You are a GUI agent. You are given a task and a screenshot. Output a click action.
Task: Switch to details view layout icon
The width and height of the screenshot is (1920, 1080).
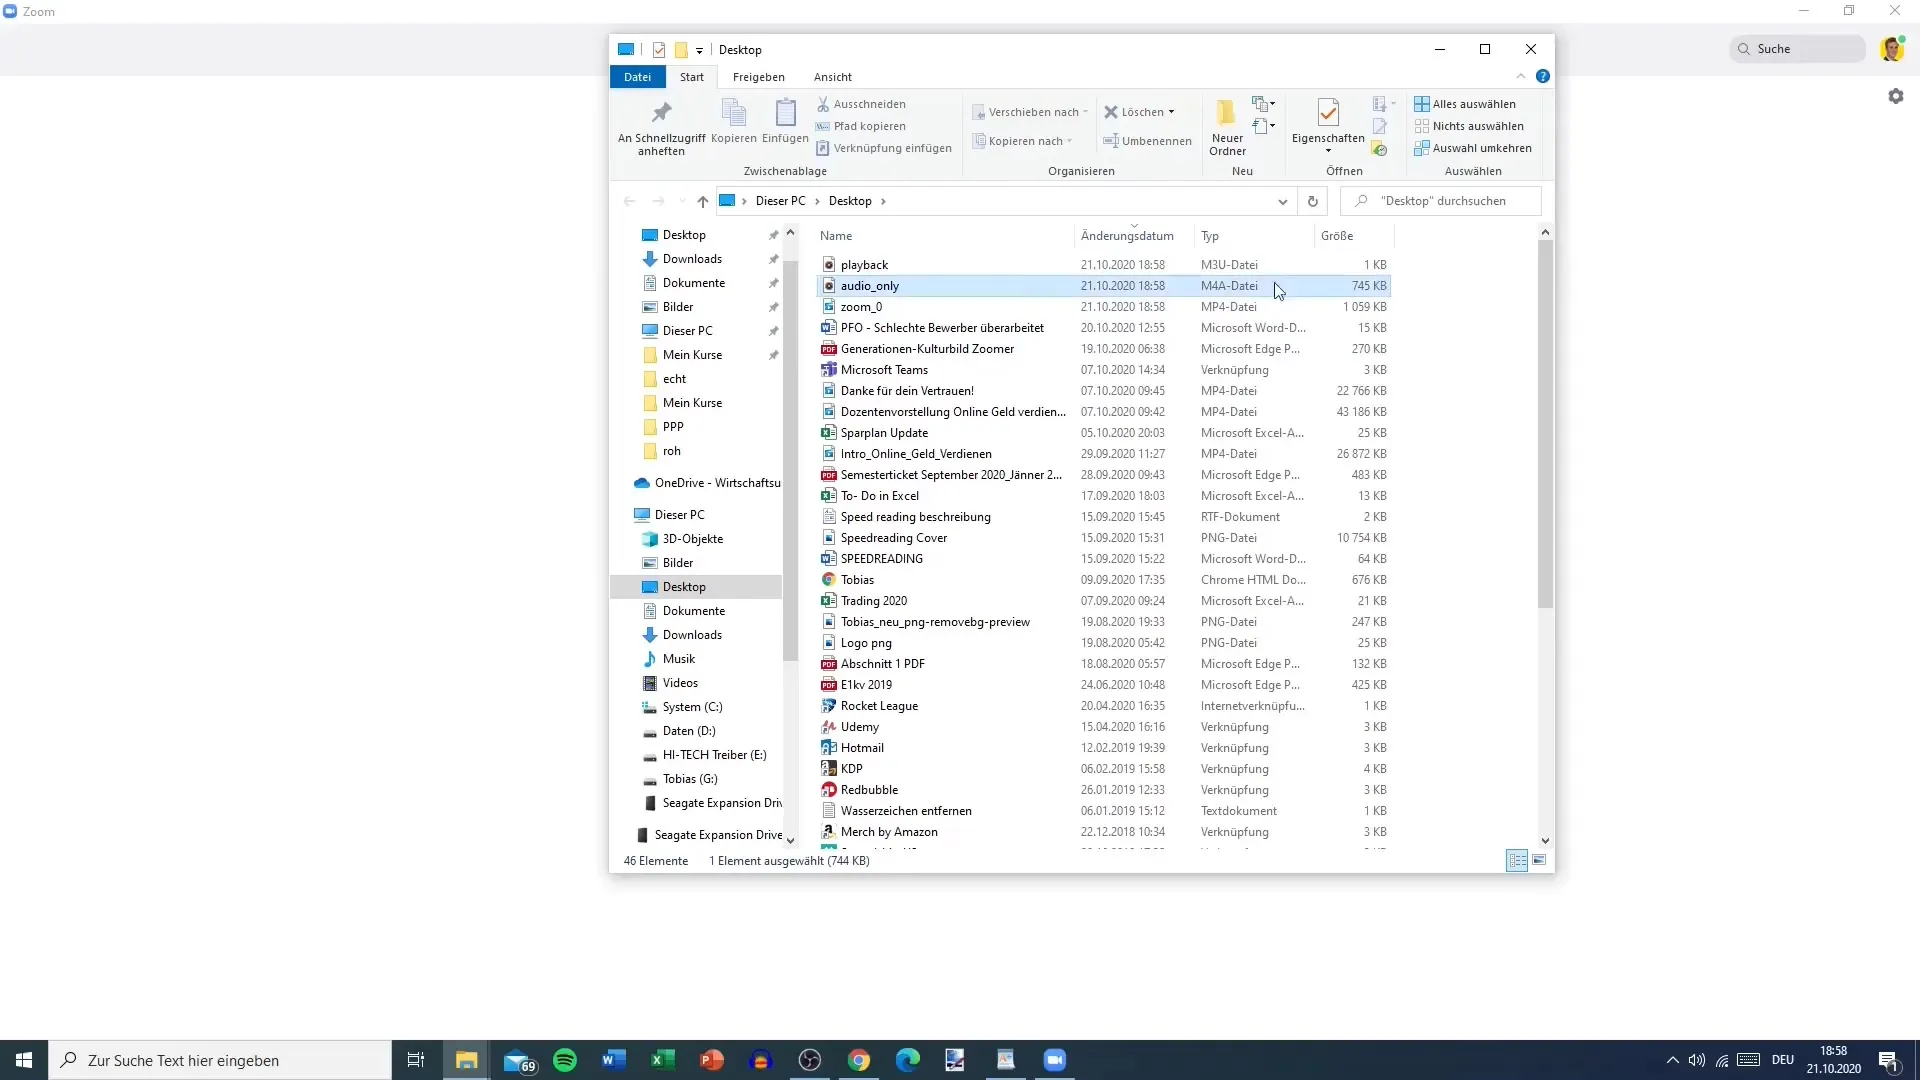click(x=1517, y=861)
